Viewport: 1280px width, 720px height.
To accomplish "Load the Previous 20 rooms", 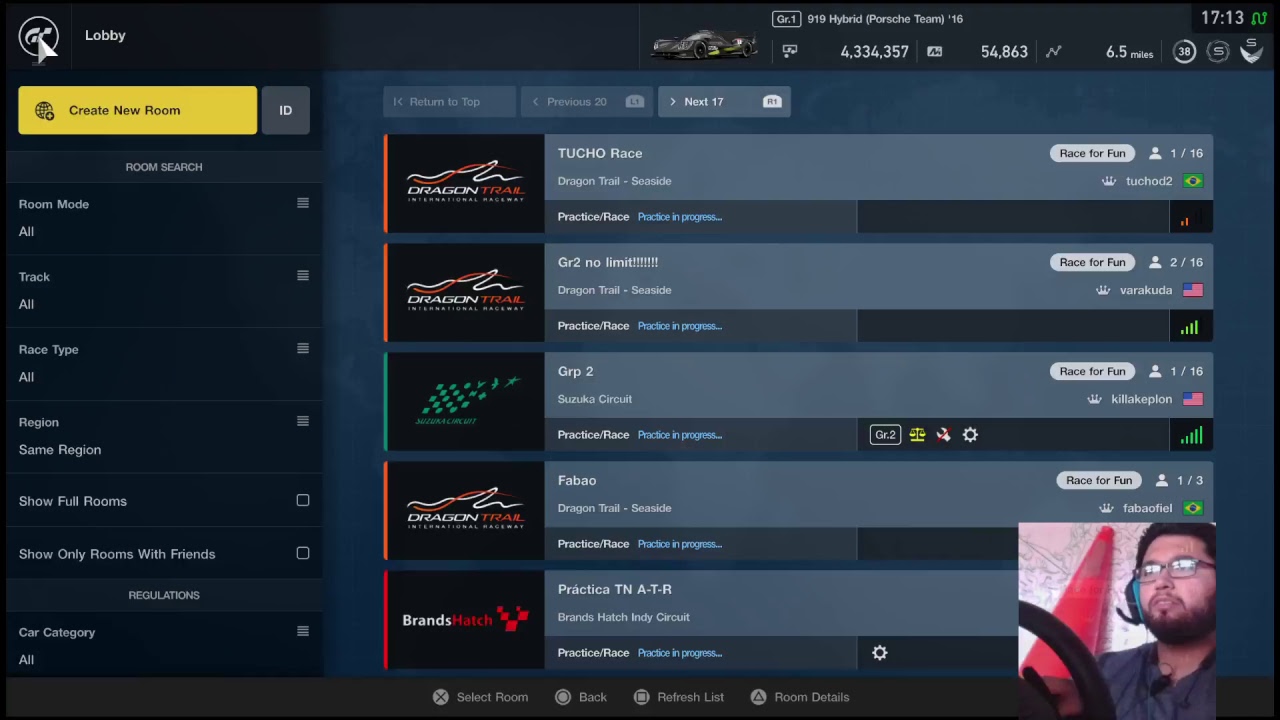I will (x=587, y=101).
